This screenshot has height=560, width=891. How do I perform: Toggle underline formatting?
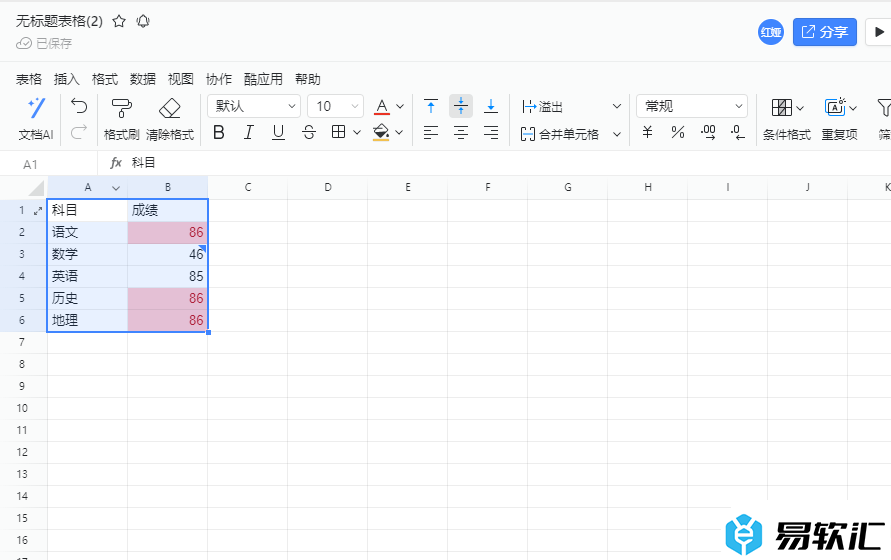278,132
